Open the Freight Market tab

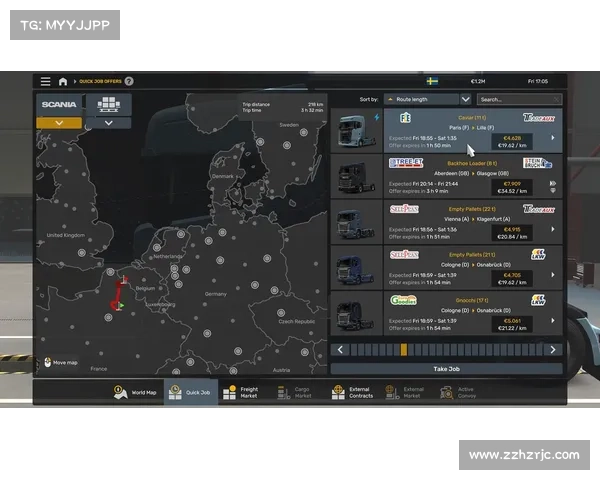(x=241, y=392)
